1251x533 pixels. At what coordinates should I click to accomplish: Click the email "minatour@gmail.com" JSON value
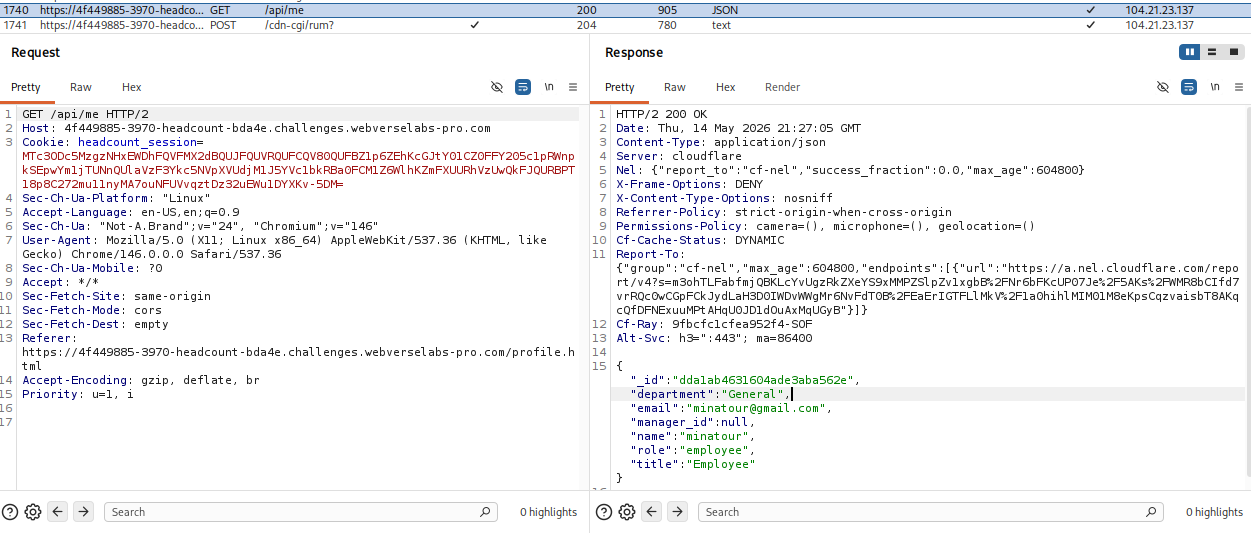click(x=755, y=408)
